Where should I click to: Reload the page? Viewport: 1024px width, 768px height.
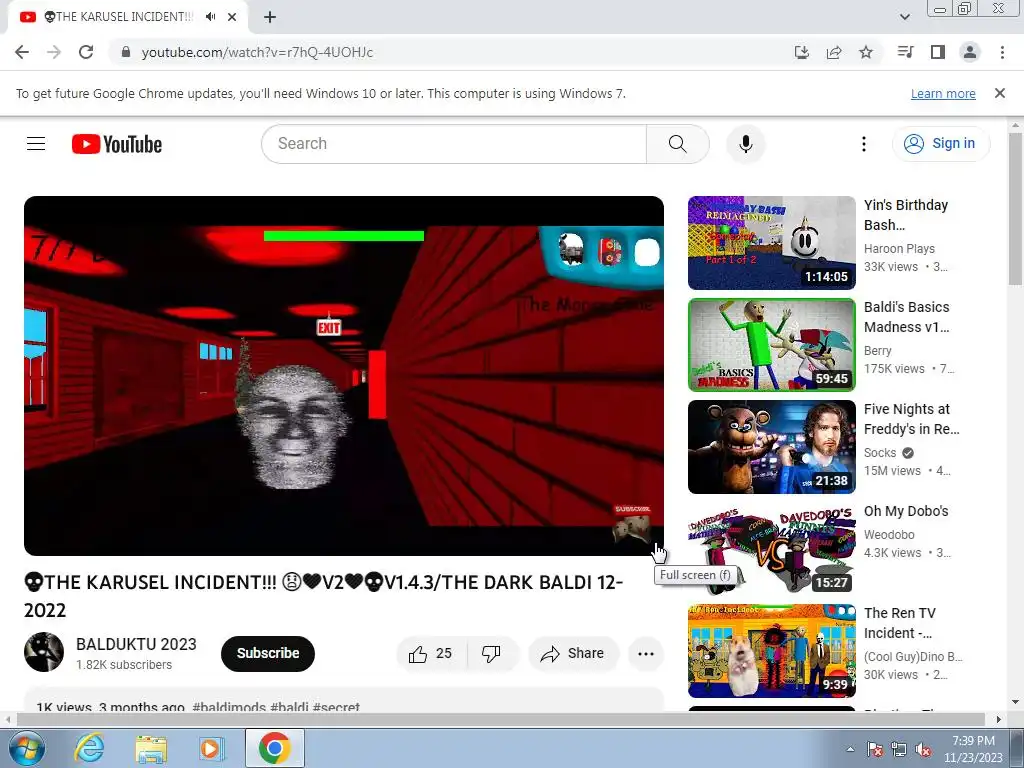(x=86, y=52)
